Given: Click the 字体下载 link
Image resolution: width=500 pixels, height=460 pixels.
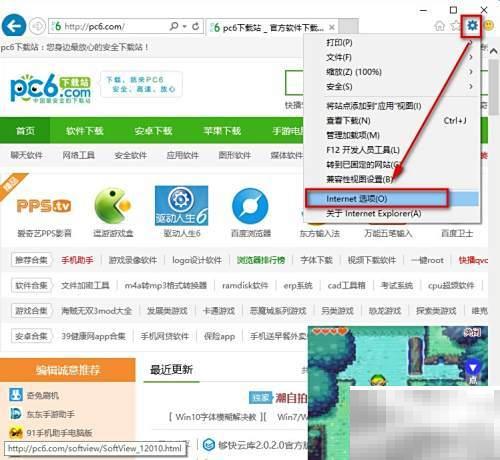Looking at the screenshot, I should pyautogui.click(x=316, y=260).
